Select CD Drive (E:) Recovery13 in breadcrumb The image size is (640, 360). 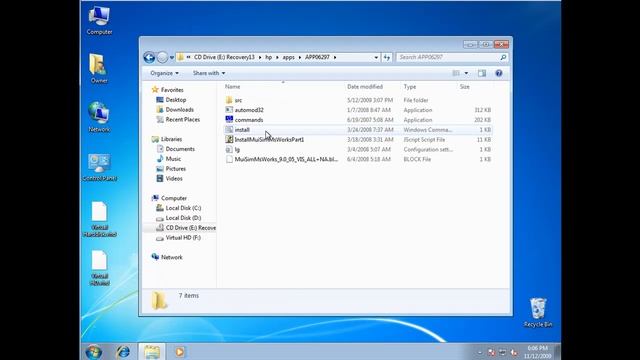pyautogui.click(x=224, y=57)
